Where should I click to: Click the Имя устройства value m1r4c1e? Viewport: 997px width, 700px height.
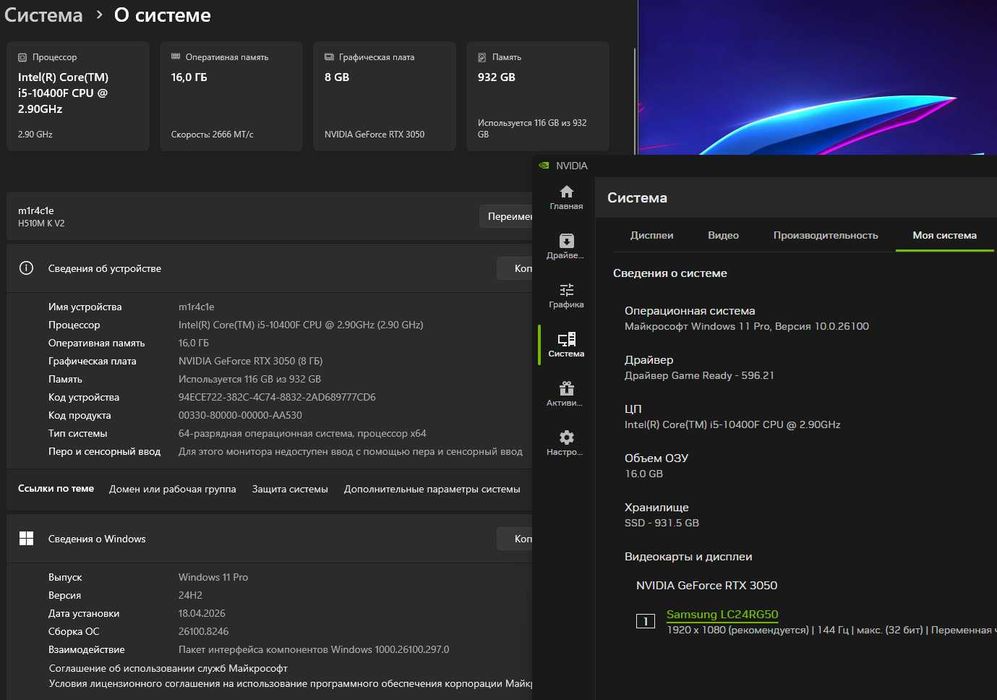196,306
